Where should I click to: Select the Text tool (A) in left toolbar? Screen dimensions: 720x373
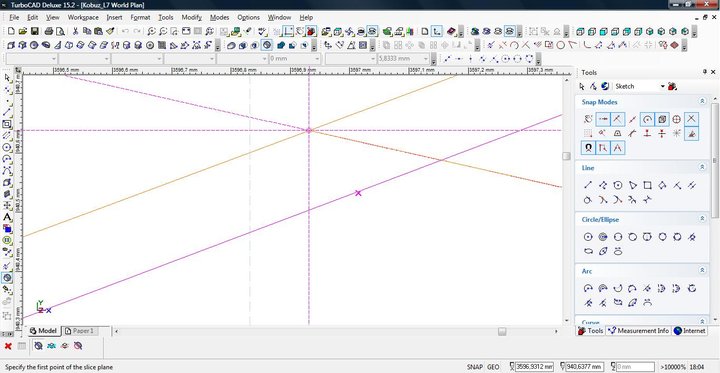7,217
